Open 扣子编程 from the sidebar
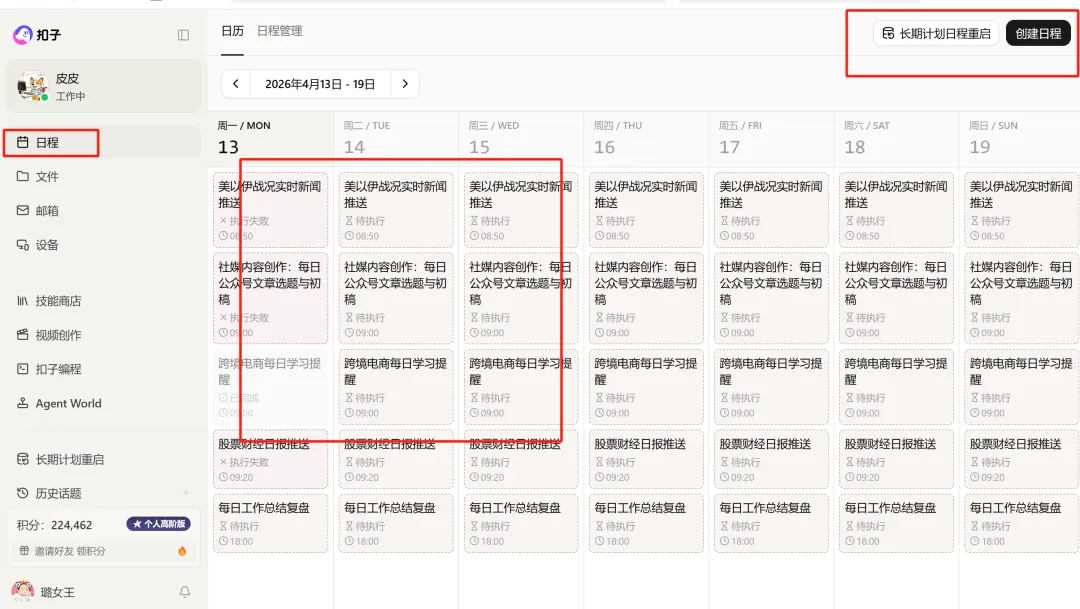This screenshot has height=609, width=1080. (103, 369)
